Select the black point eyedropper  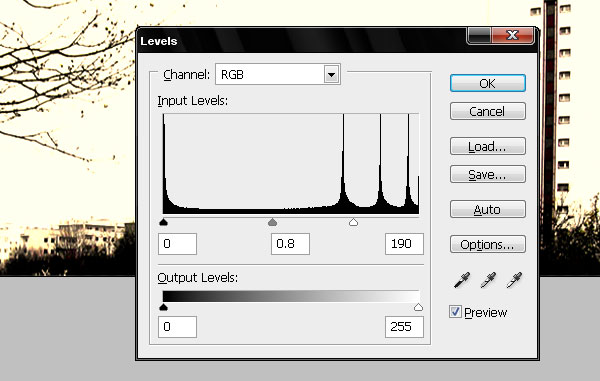point(462,280)
